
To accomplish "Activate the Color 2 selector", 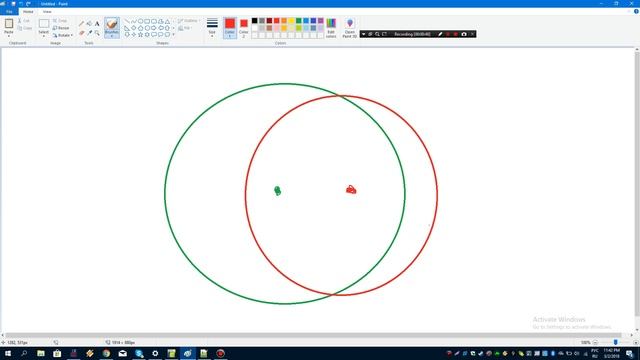I will click(244, 28).
